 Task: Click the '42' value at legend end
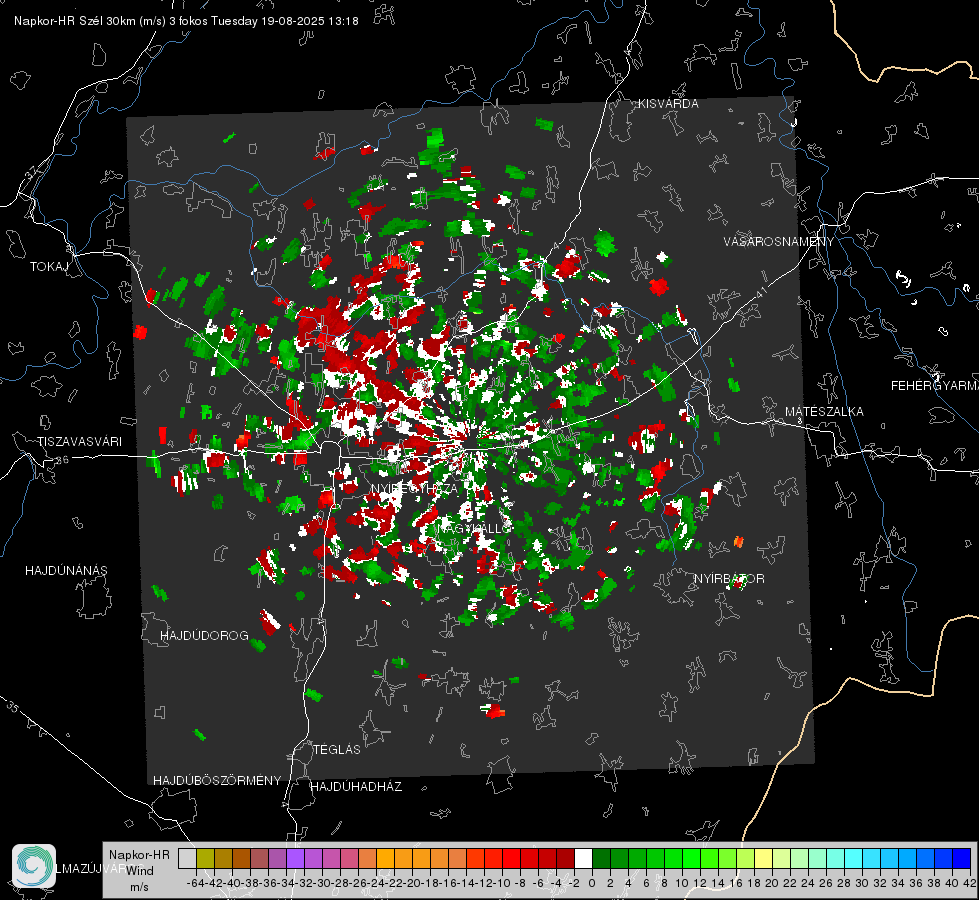click(970, 883)
